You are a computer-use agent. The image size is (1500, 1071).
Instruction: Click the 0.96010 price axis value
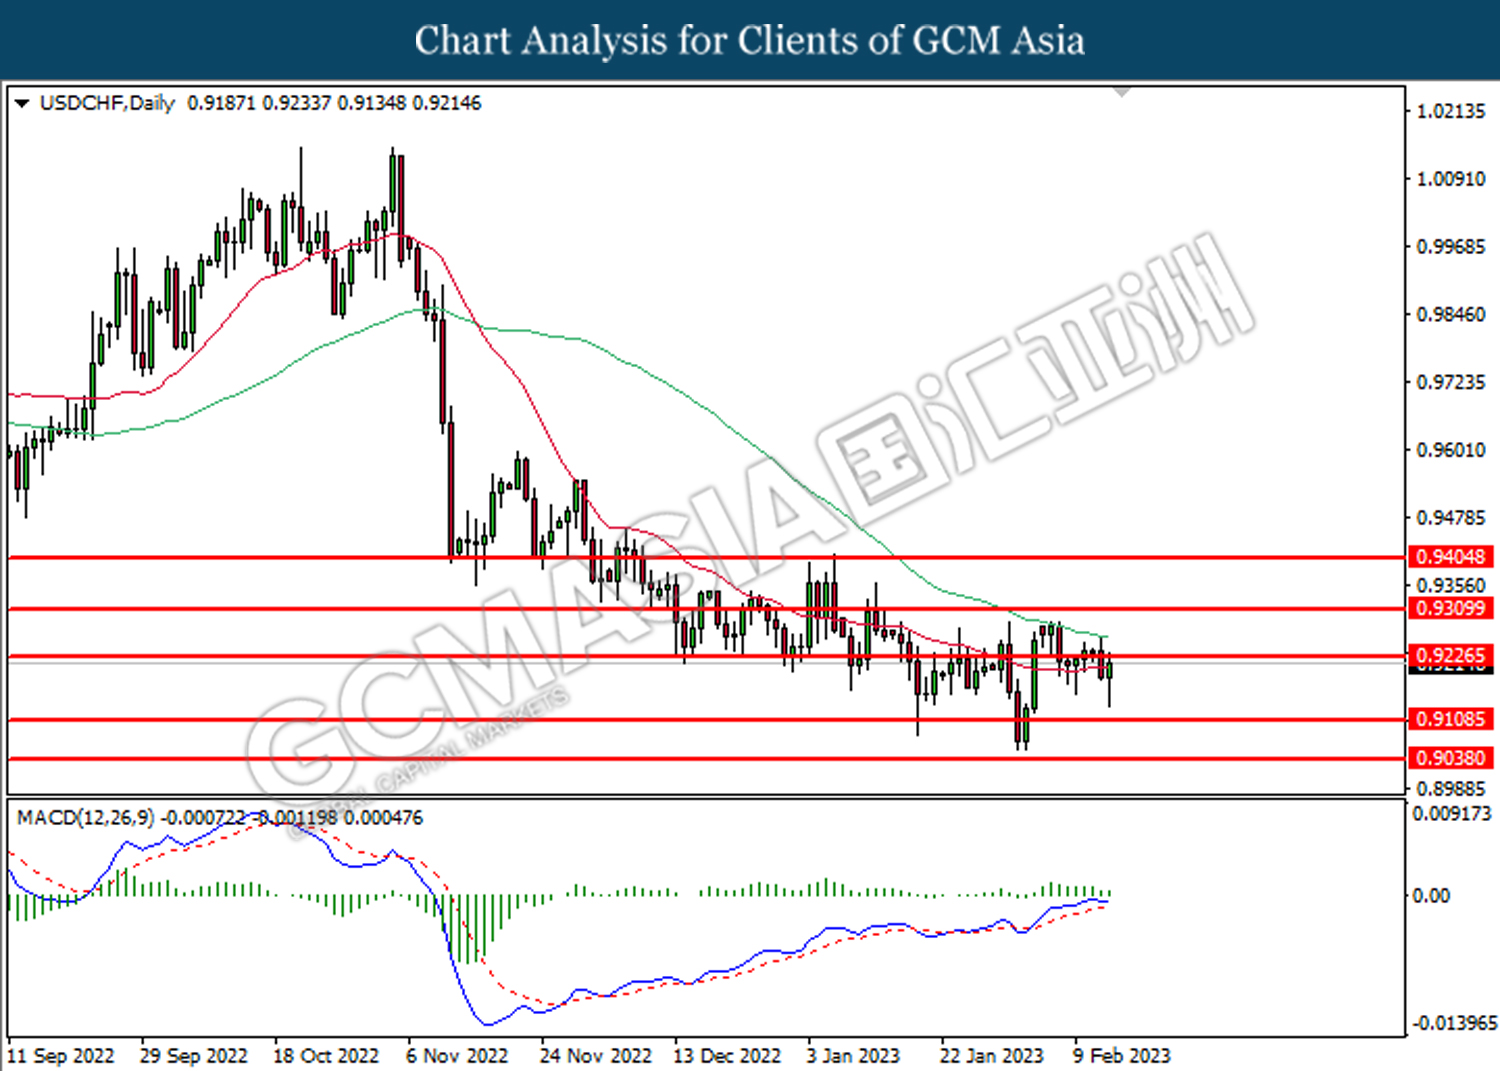click(1451, 450)
